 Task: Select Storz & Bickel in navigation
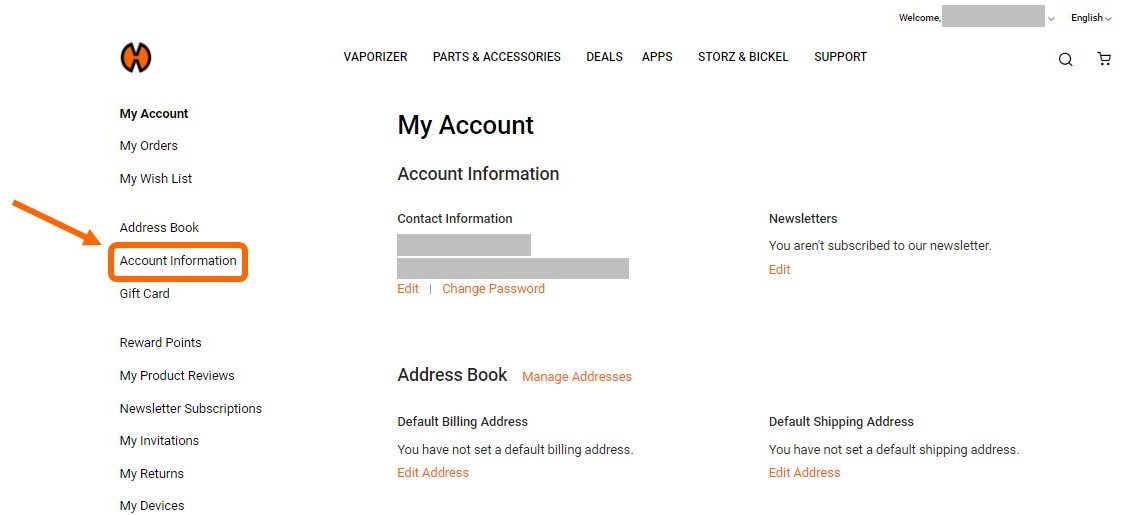coord(743,57)
